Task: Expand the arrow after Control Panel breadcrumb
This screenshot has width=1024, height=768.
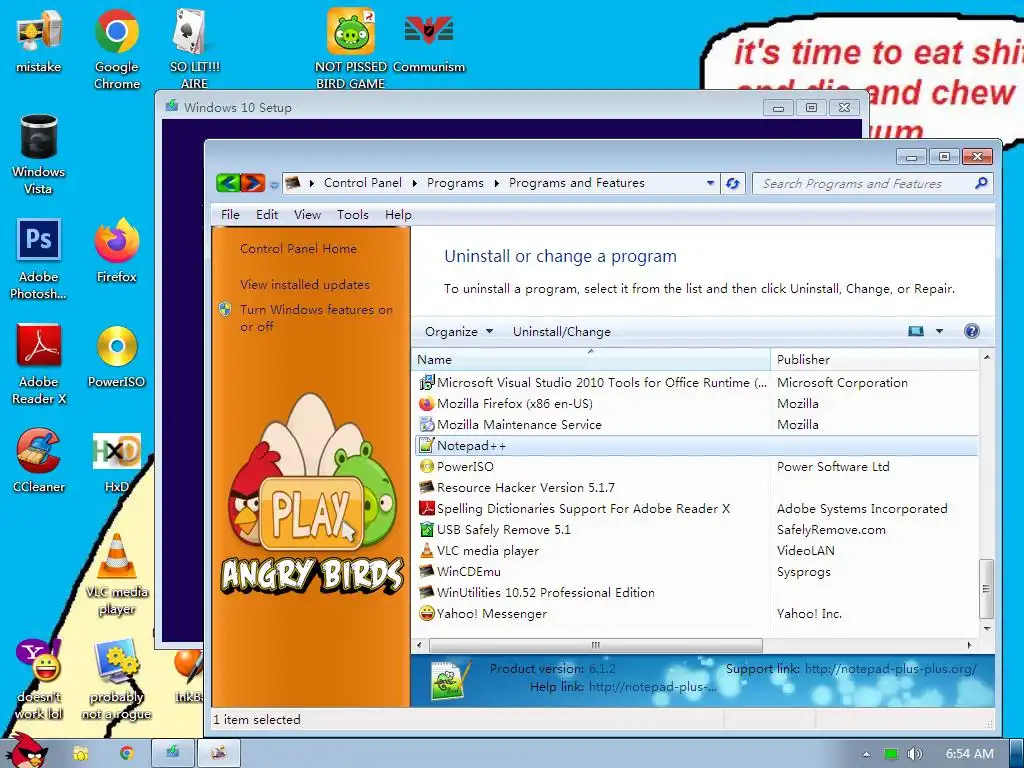Action: coord(414,184)
